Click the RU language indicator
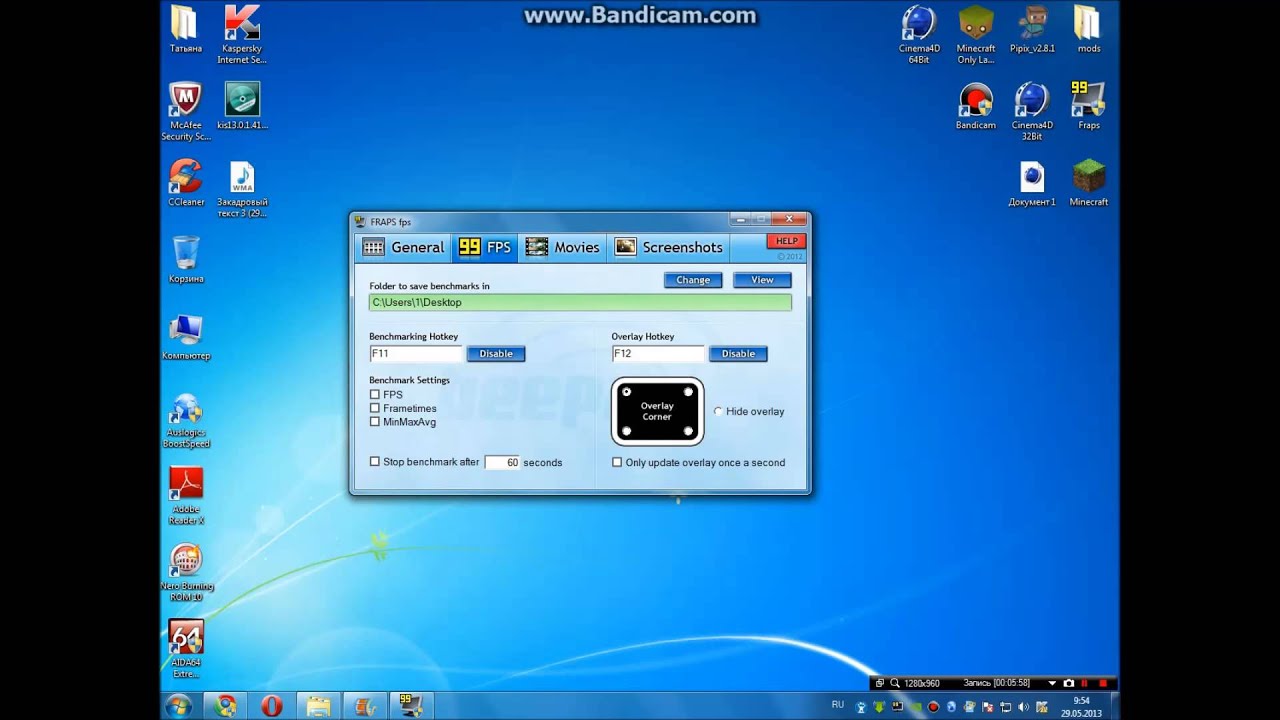The height and width of the screenshot is (720, 1280). pos(838,705)
